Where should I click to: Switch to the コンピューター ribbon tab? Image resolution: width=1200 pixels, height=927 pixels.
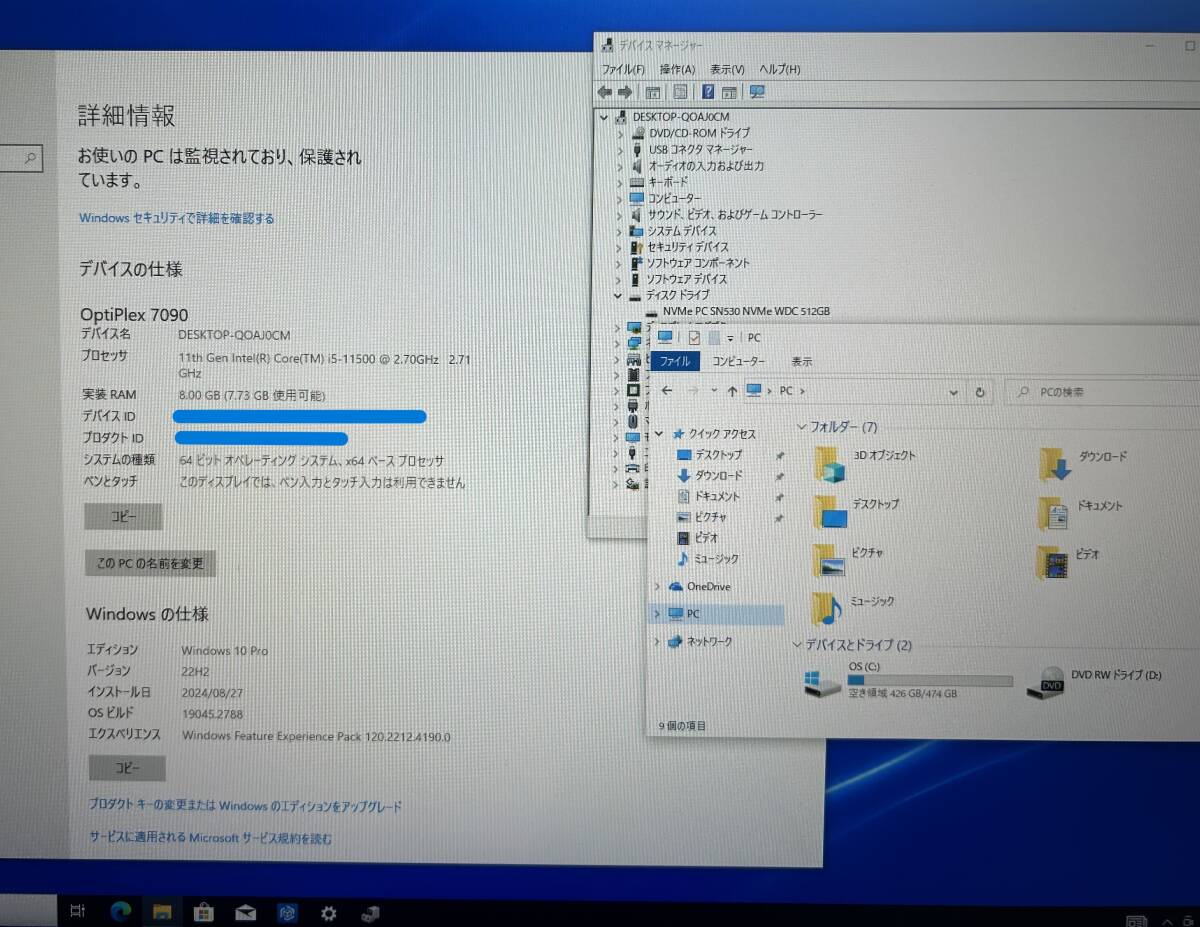740,361
